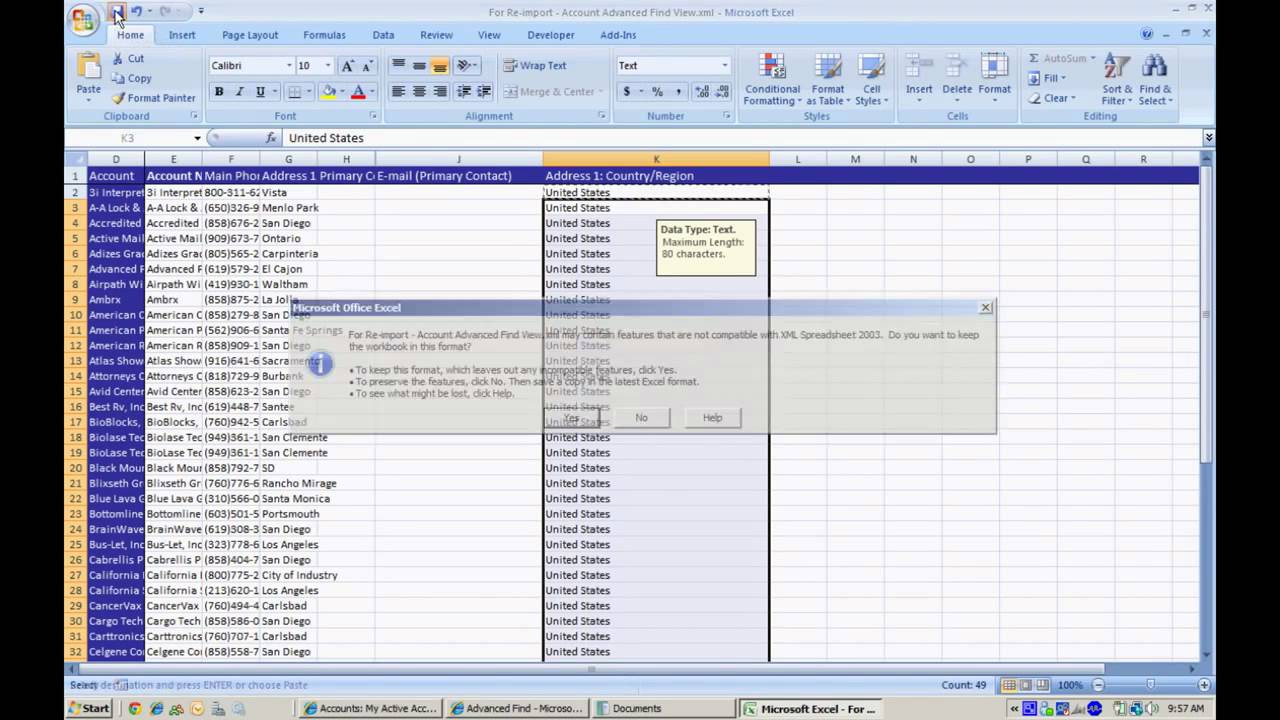Open Find & Select menu
This screenshot has height=720, width=1280.
(1155, 79)
